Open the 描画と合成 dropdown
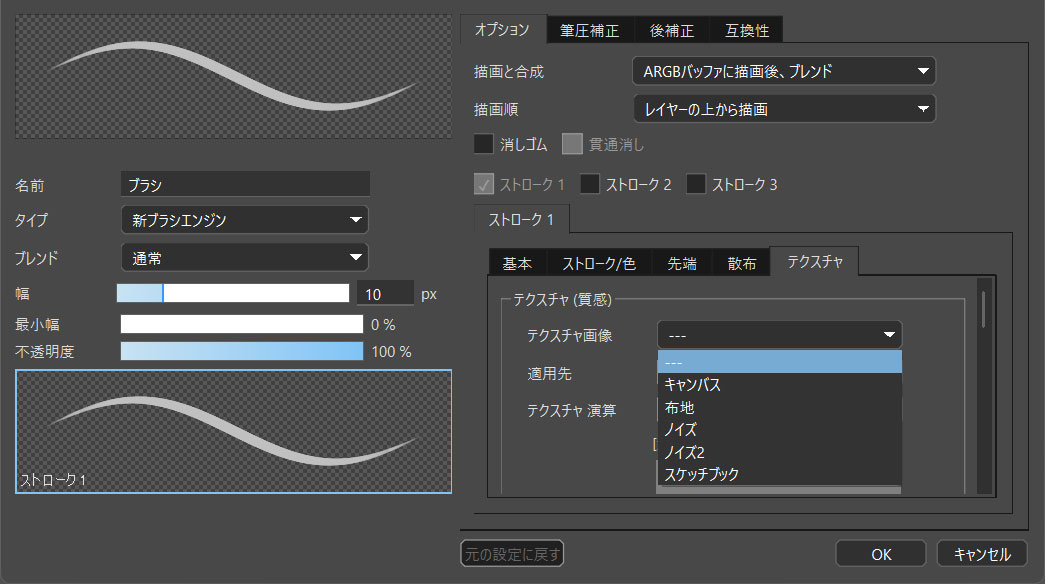 tap(784, 71)
